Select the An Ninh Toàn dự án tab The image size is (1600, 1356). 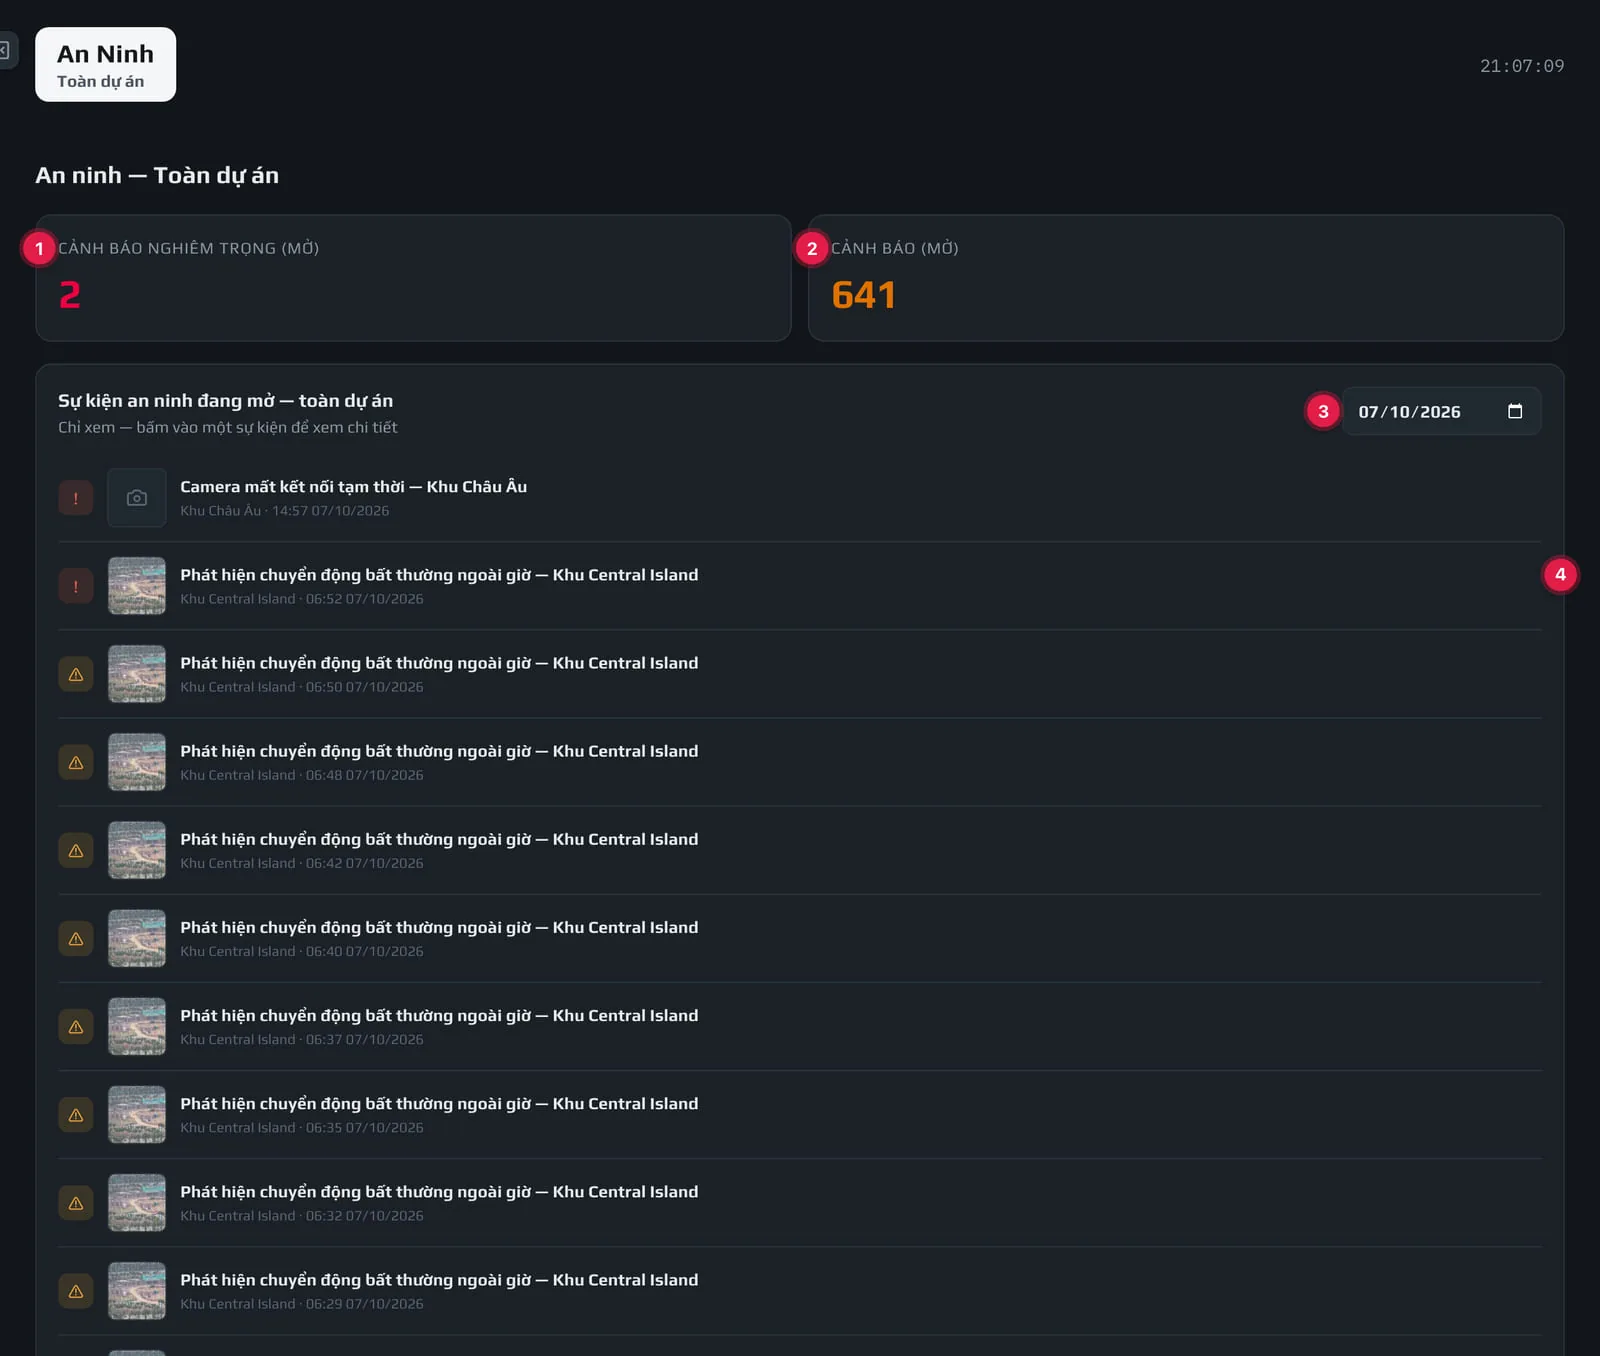(x=105, y=65)
